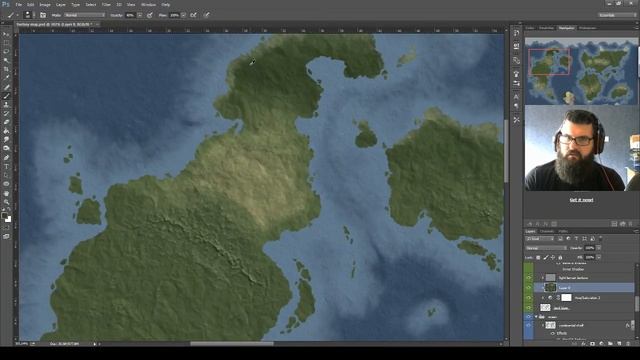The image size is (640, 360).
Task: Click the foreground color swatch
Action: tap(4, 215)
